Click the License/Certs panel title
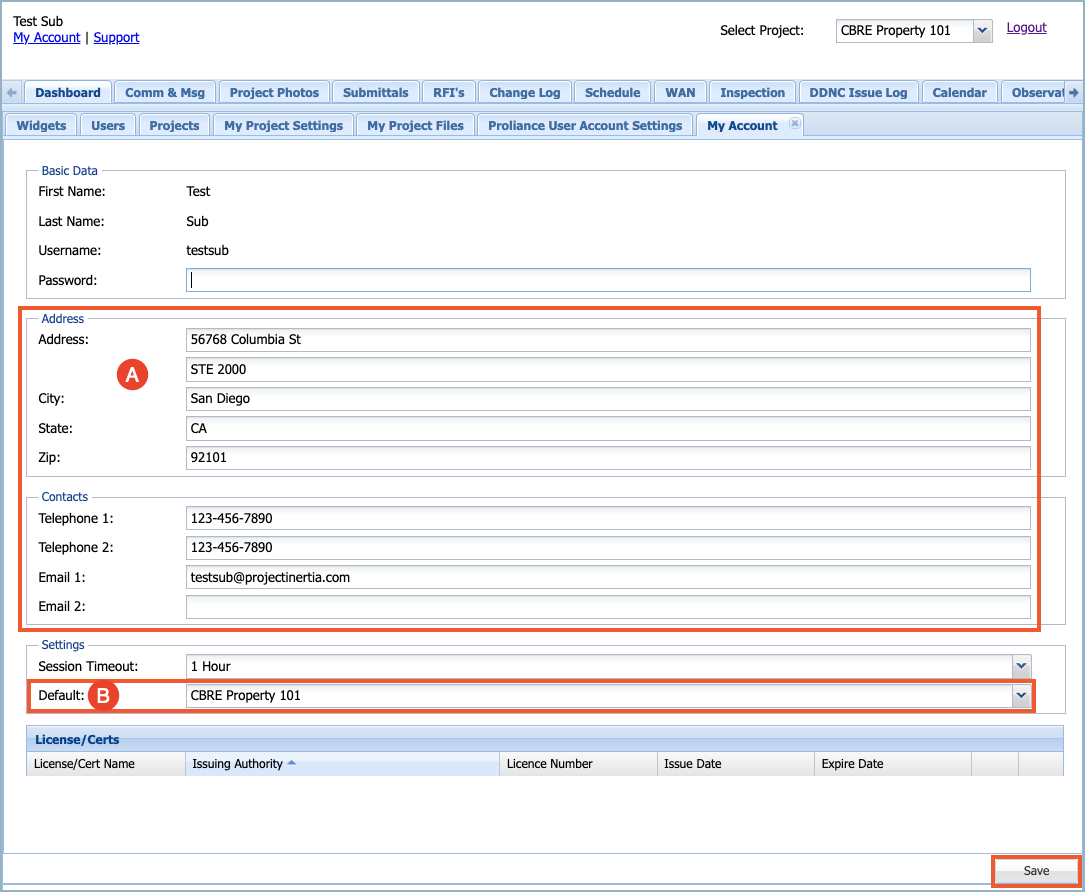This screenshot has width=1085, height=892. (x=77, y=740)
